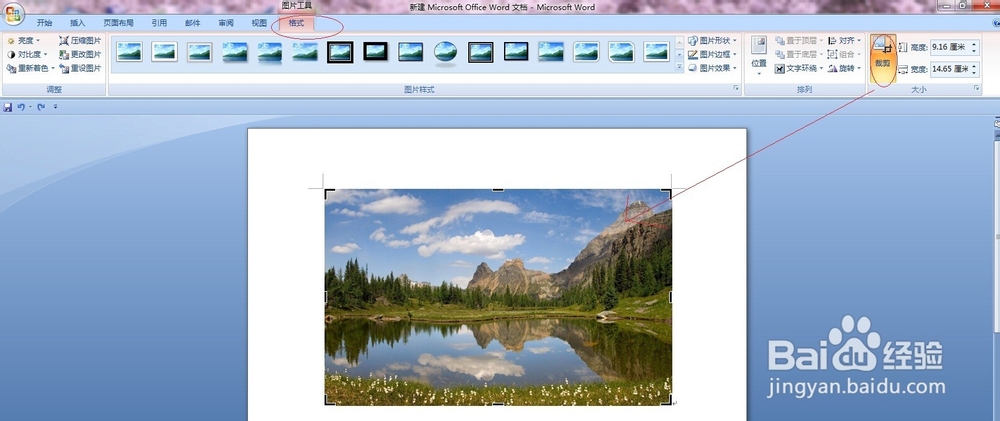Go to the 审阅 tab

226,23
